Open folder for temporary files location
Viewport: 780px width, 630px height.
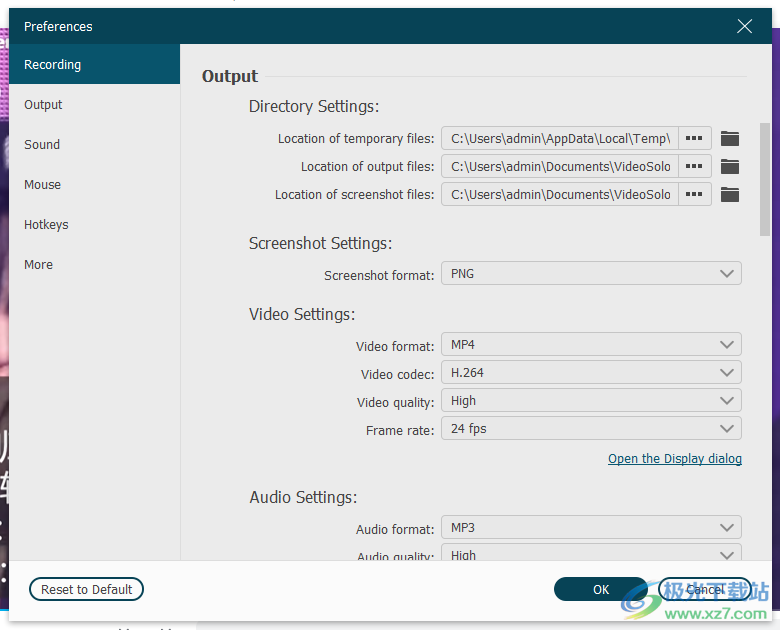click(x=729, y=138)
